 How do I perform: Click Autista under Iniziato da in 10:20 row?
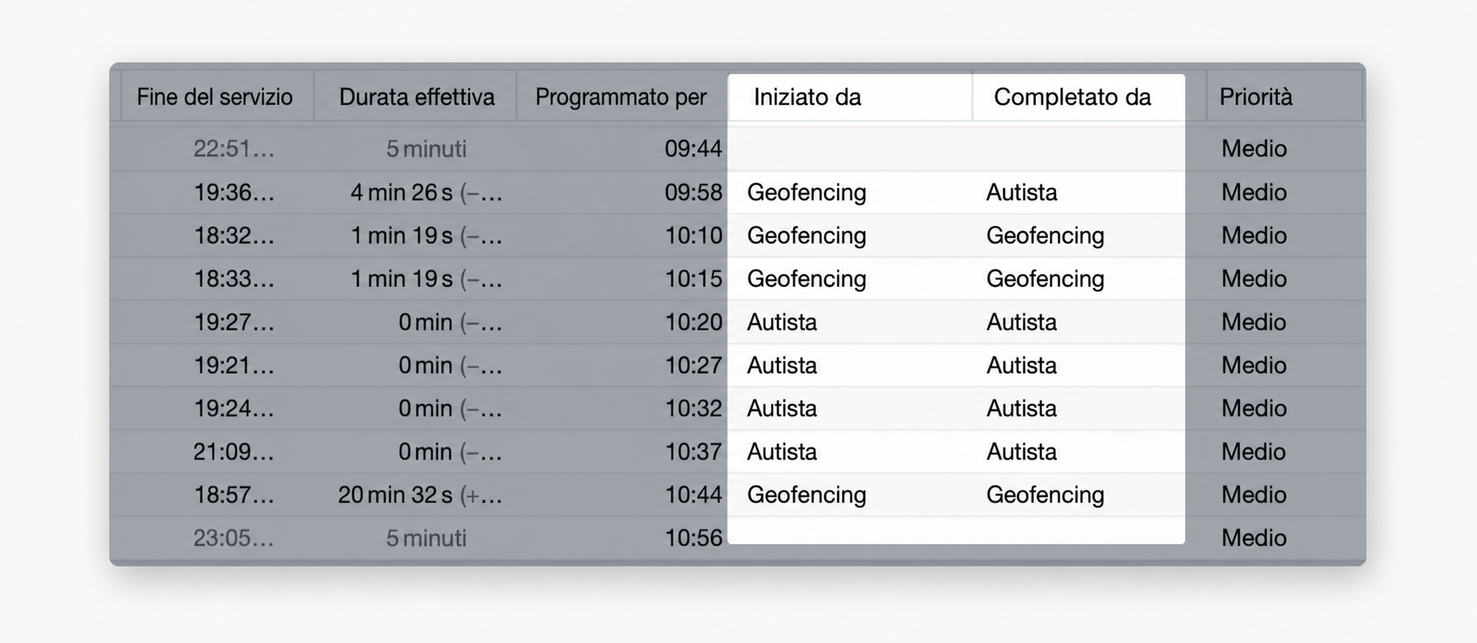tap(782, 322)
